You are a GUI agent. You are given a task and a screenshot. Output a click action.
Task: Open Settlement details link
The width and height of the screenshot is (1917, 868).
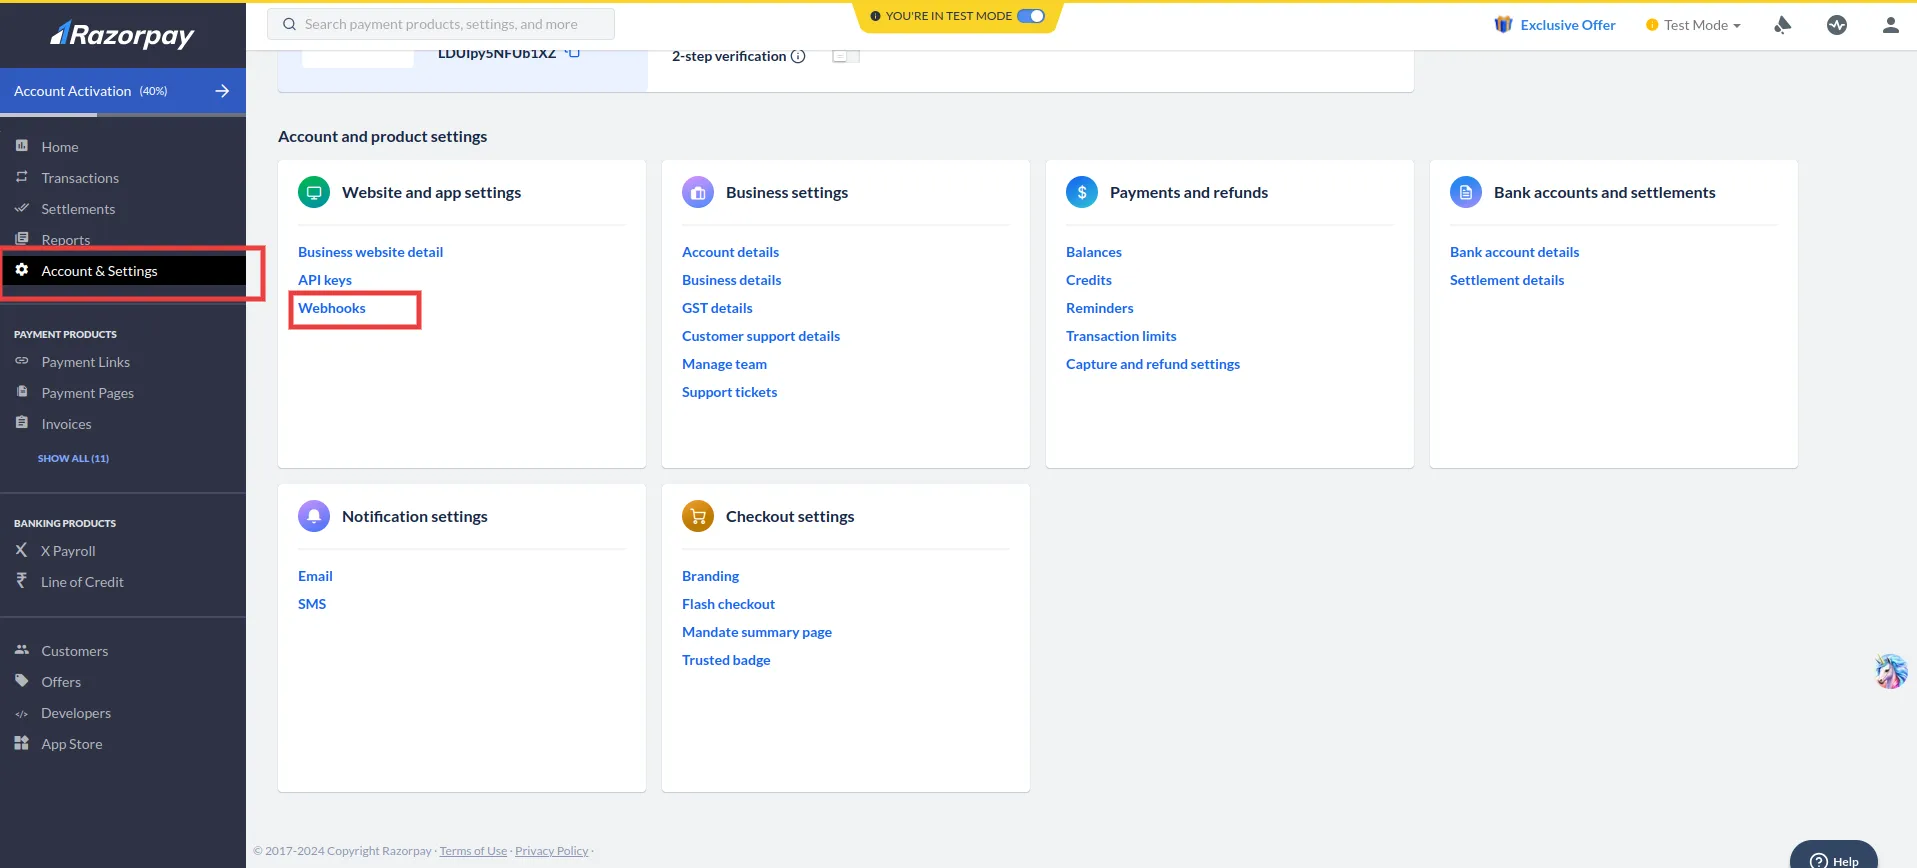pyautogui.click(x=1507, y=280)
